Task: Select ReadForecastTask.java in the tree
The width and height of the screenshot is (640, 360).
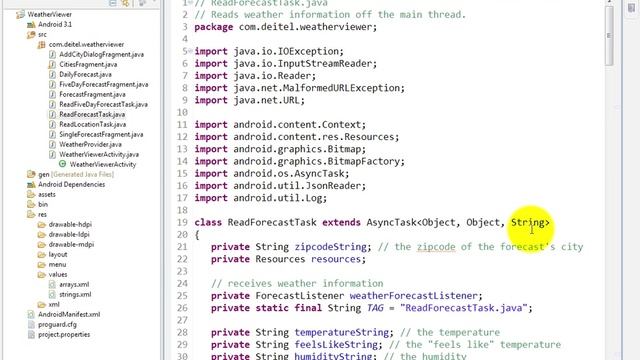Action: [92, 114]
